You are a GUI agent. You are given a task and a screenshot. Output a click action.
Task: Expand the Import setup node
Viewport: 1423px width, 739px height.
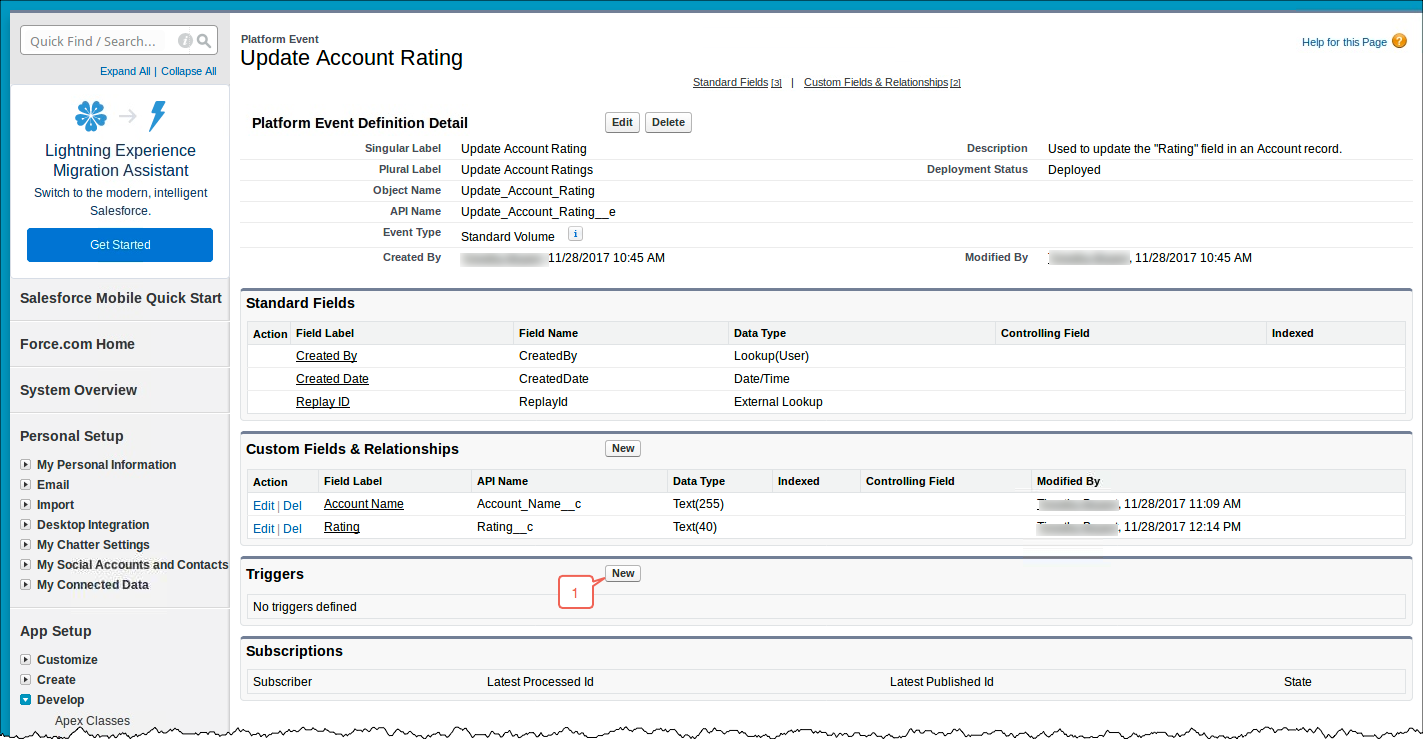tap(26, 505)
